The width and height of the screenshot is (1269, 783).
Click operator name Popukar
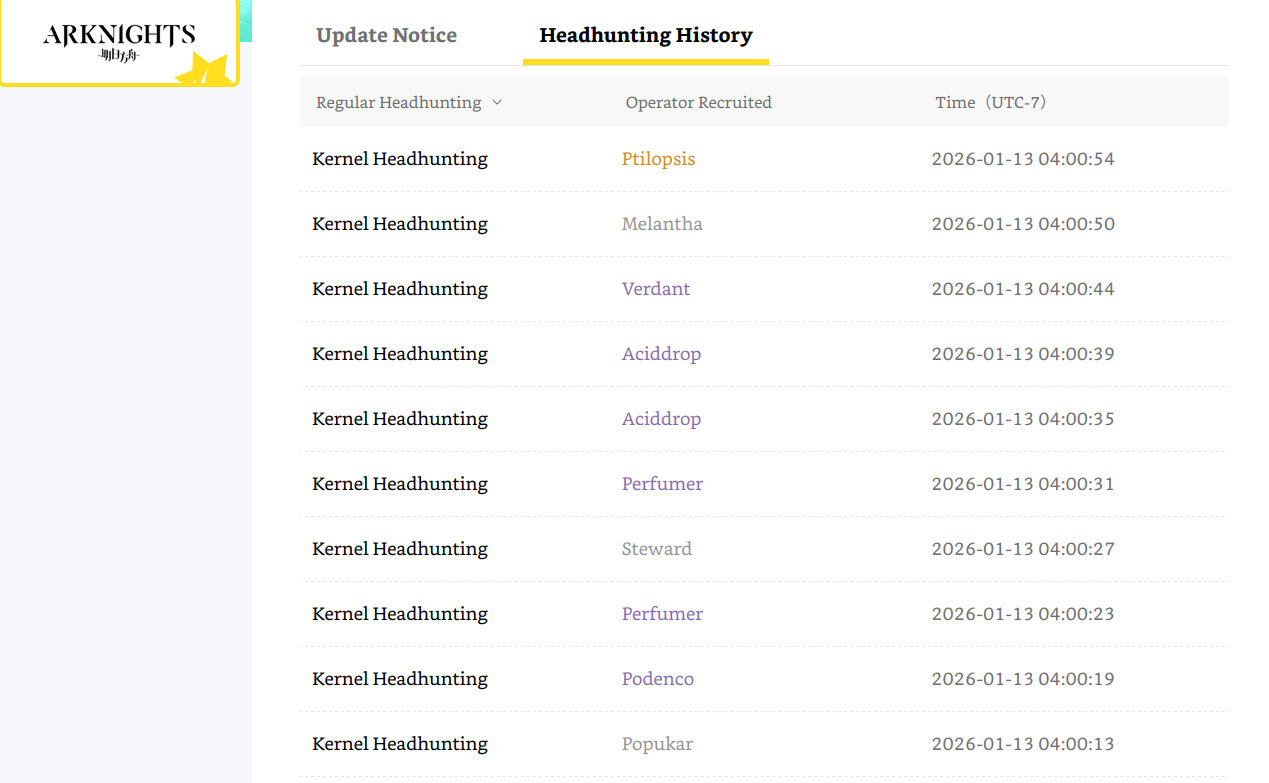tap(657, 744)
